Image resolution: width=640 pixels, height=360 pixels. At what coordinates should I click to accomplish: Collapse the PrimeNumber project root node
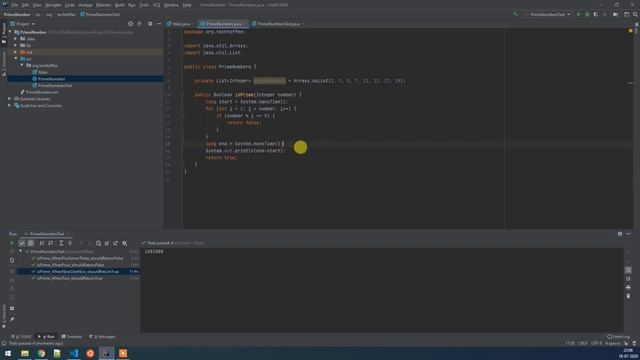tap(10, 32)
